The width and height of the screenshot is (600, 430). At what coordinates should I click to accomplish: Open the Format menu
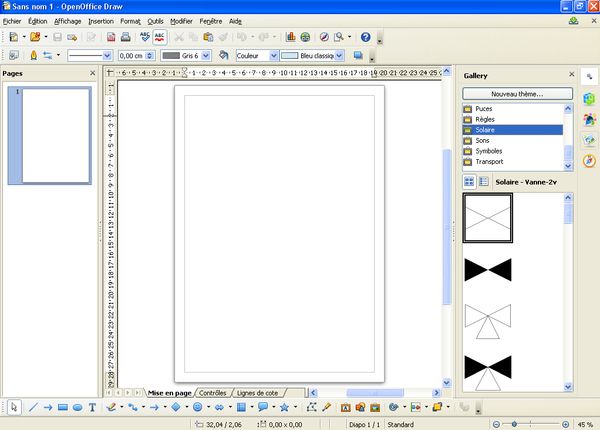130,21
